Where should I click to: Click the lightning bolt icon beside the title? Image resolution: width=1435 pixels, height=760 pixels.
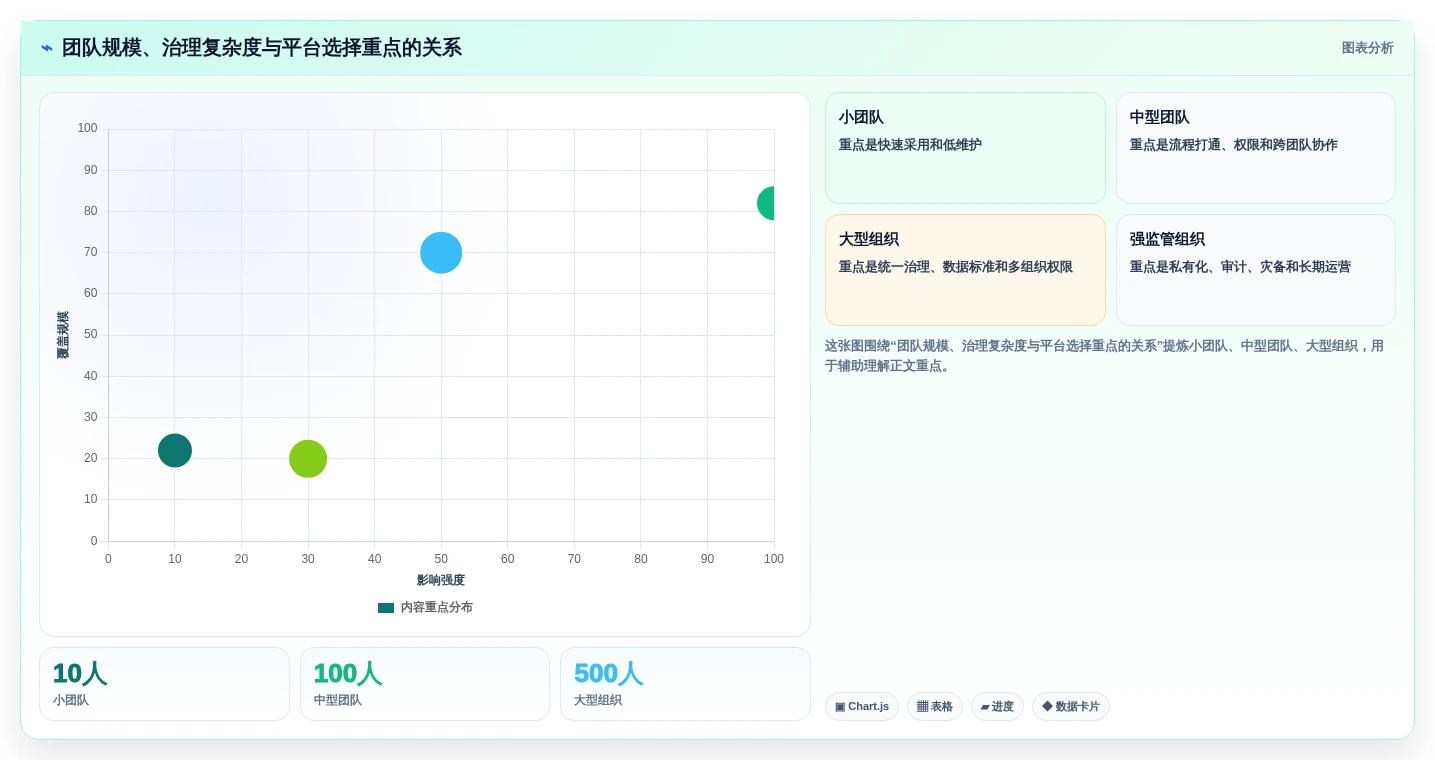pyautogui.click(x=47, y=48)
